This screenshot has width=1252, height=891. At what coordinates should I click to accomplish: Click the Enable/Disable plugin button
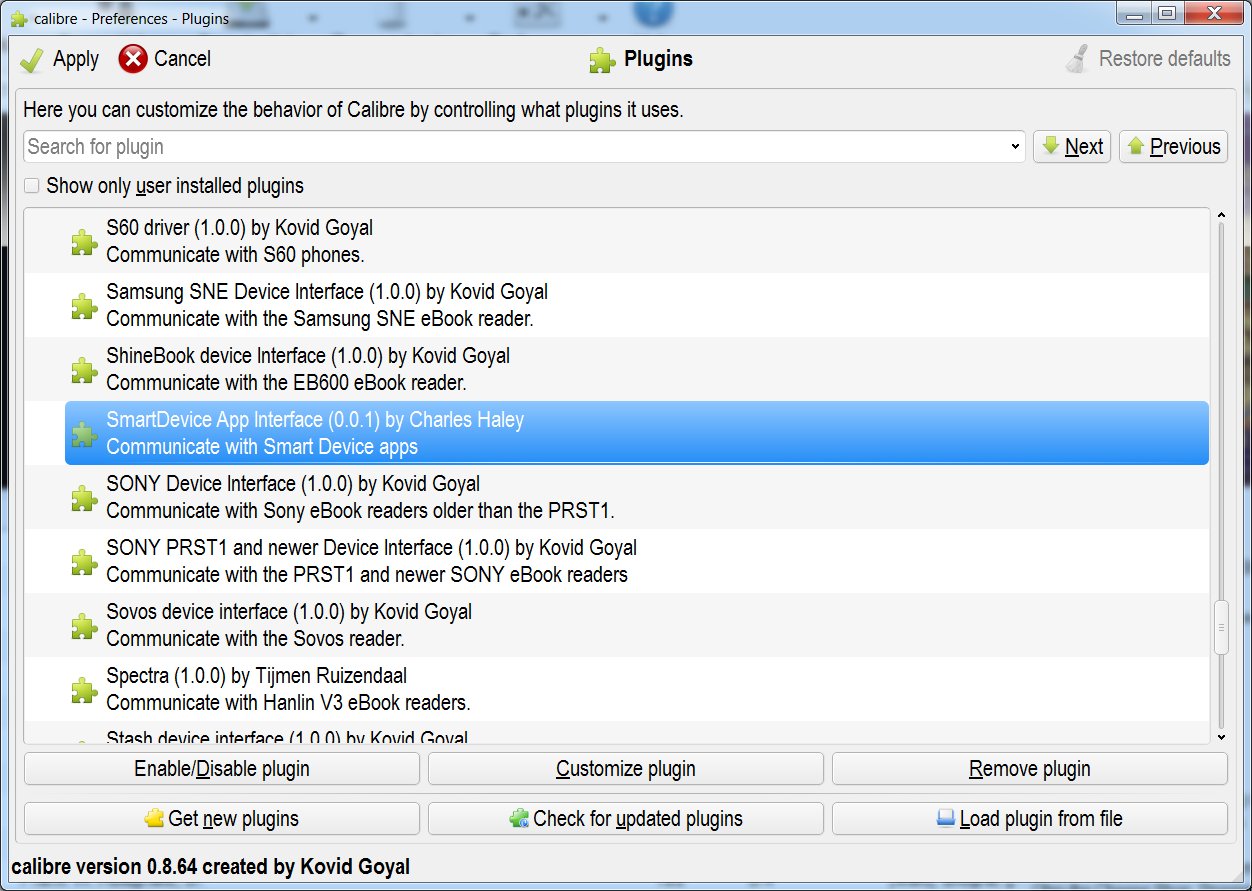pos(222,769)
